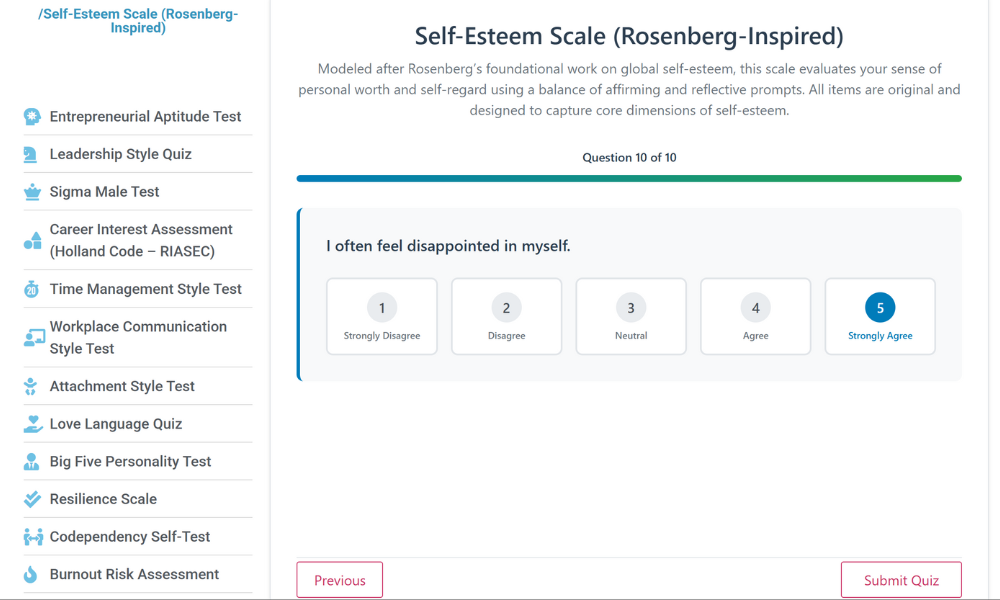Pick rating 4 Agree for the question
Image resolution: width=1000 pixels, height=600 pixels.
pyautogui.click(x=755, y=316)
